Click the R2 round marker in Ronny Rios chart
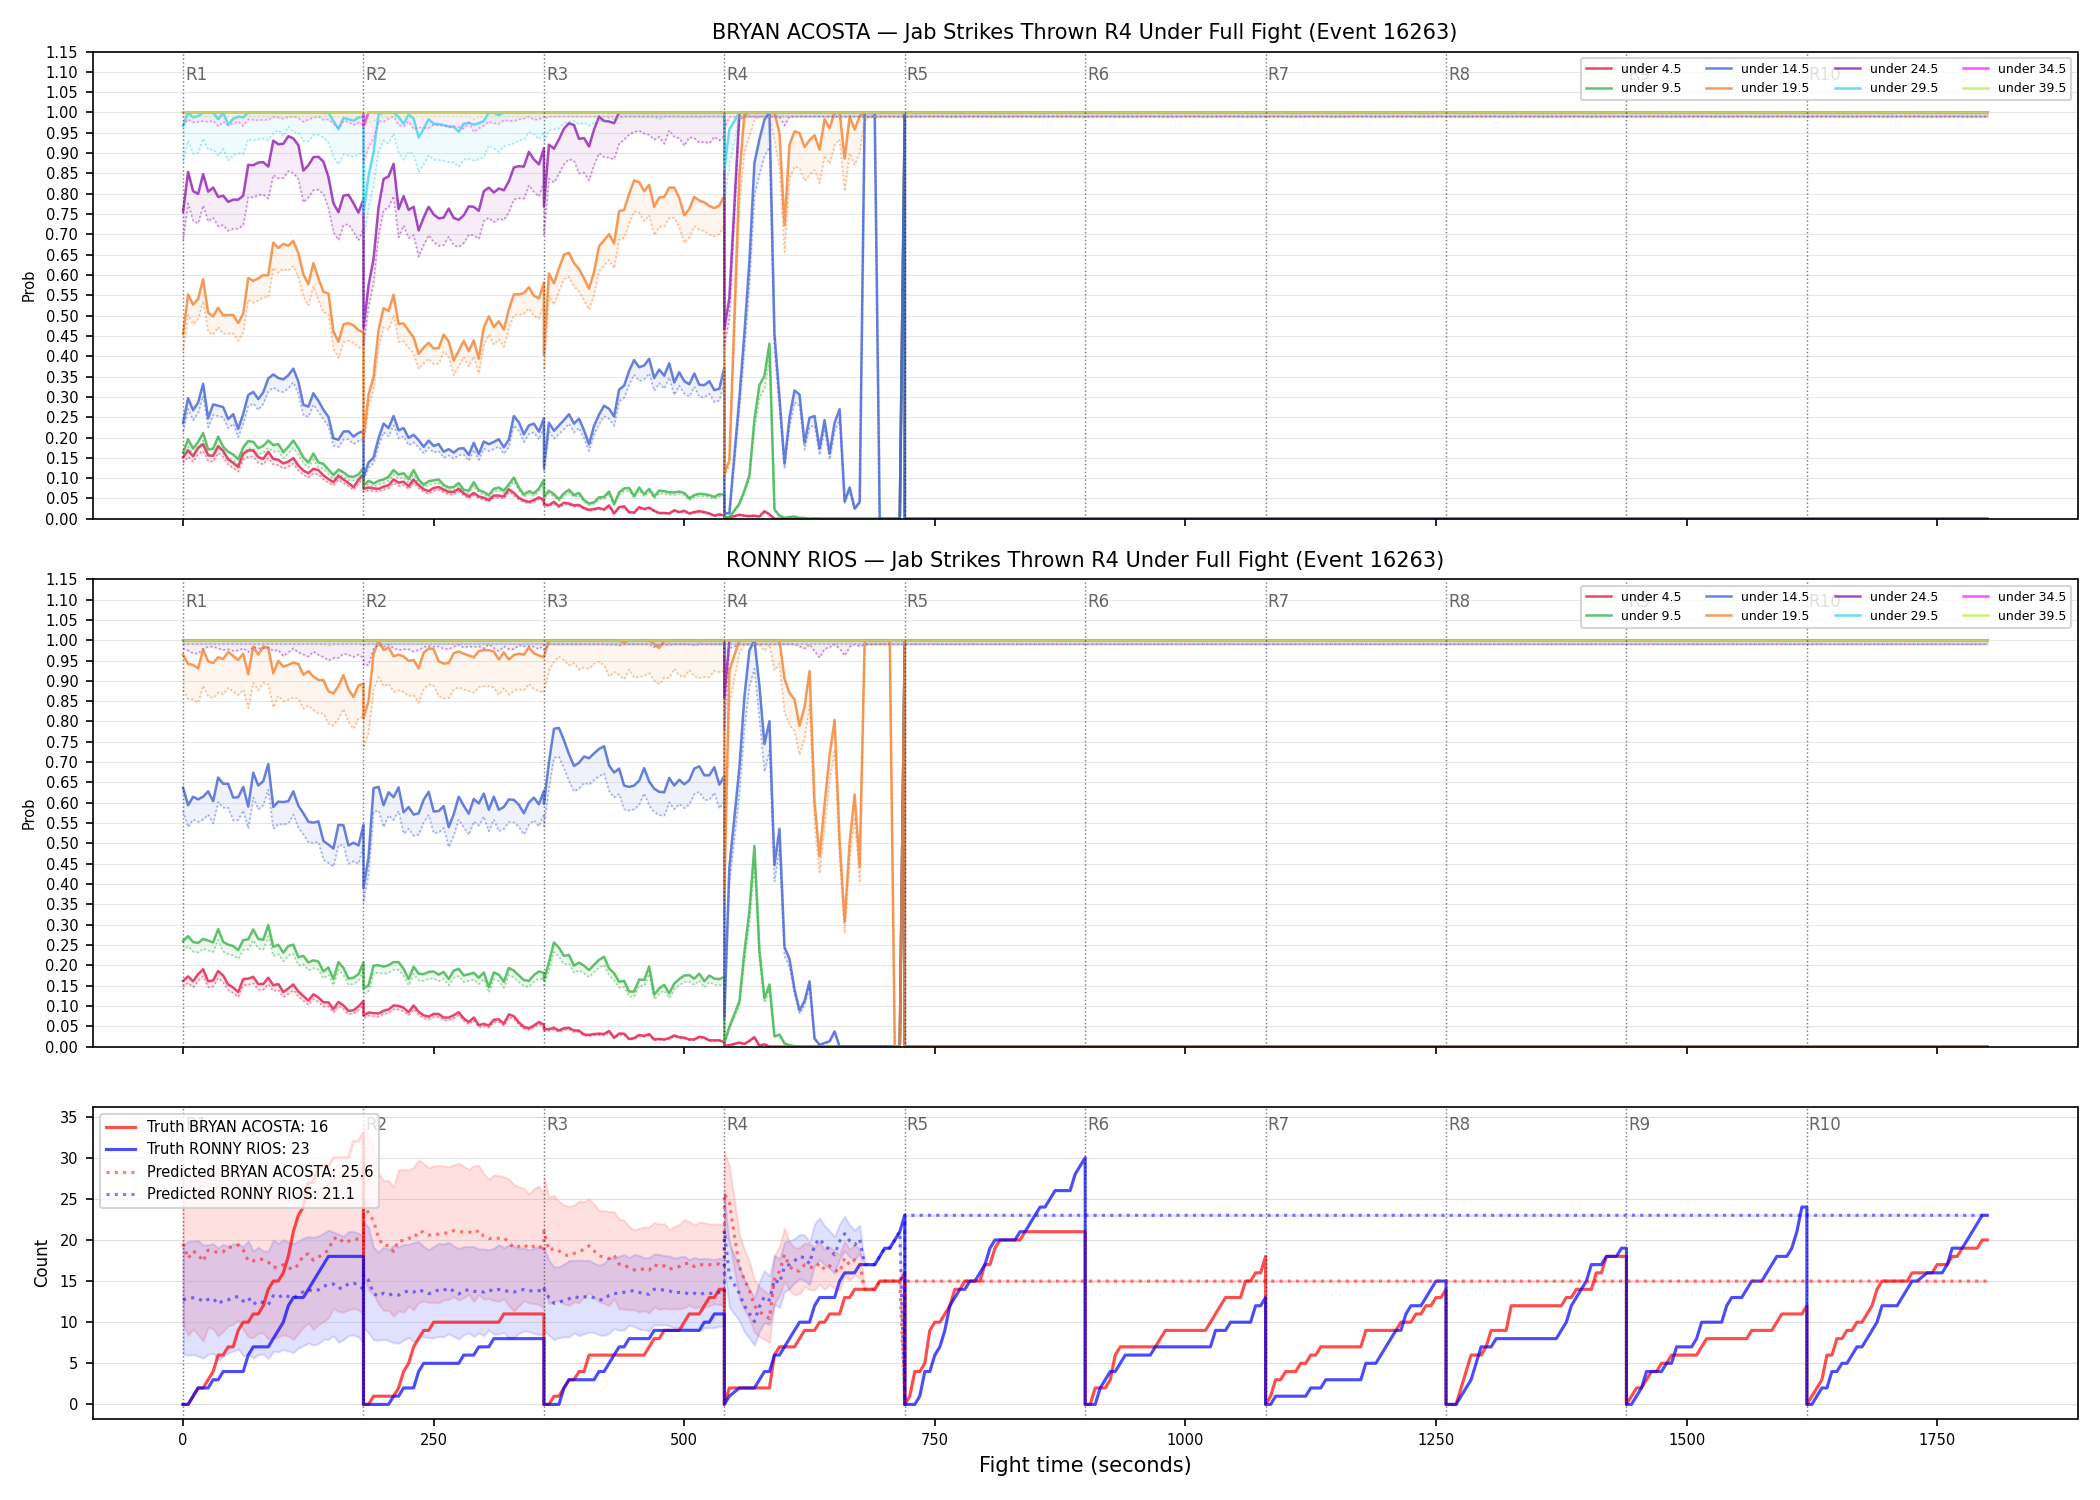Image resolution: width=2100 pixels, height=1500 pixels. 376,601
